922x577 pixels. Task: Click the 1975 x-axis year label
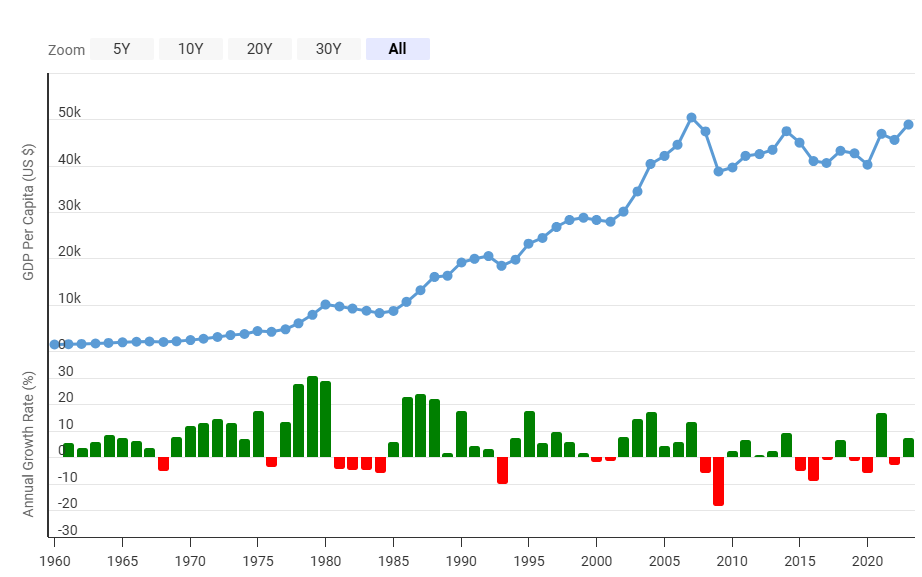(258, 561)
